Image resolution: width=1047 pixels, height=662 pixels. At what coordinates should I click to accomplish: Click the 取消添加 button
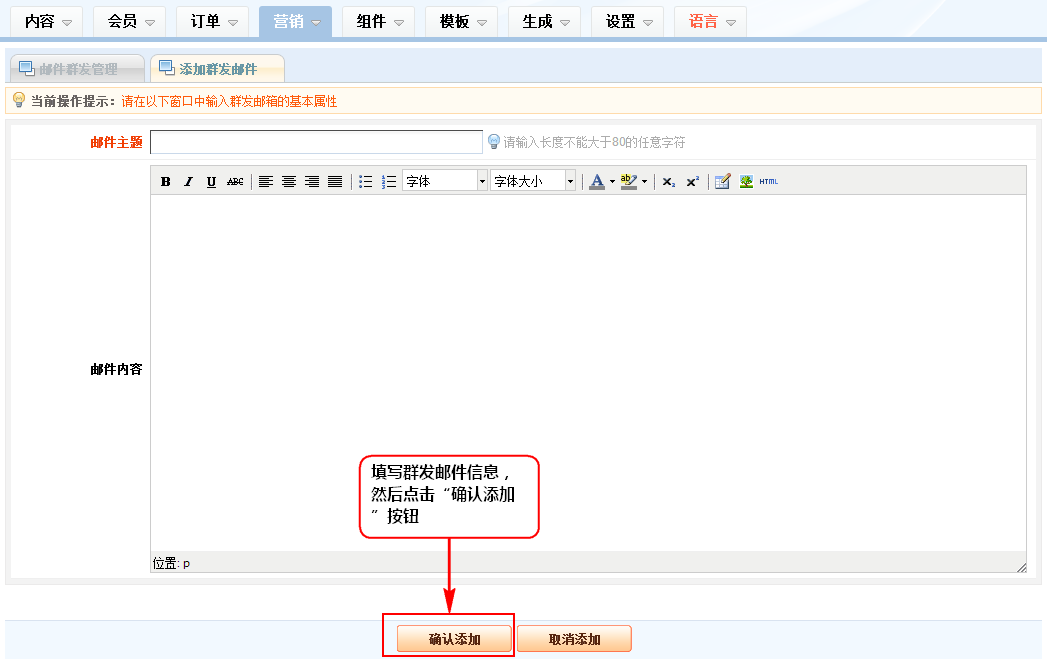574,639
